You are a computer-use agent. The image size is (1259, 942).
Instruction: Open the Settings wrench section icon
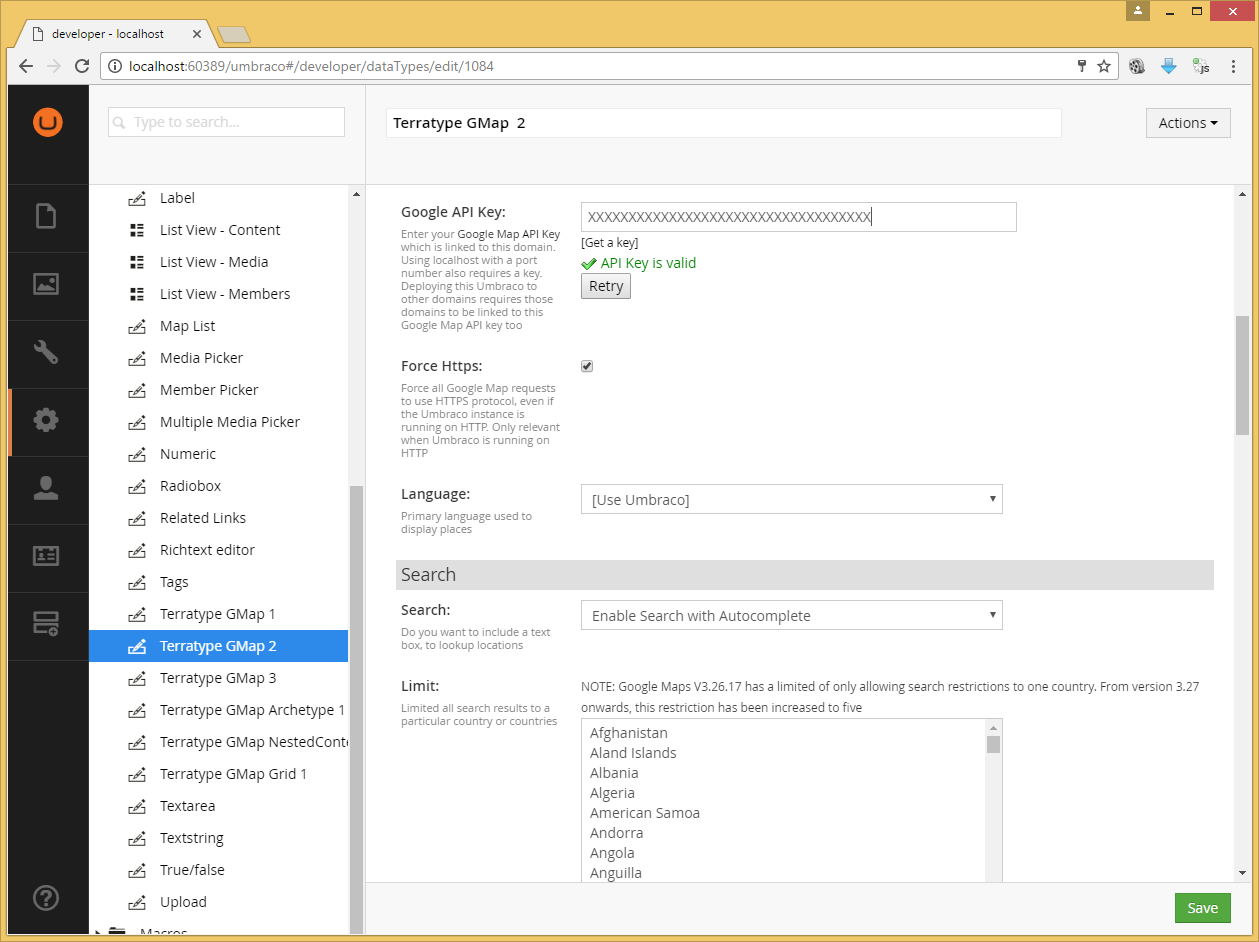47,352
